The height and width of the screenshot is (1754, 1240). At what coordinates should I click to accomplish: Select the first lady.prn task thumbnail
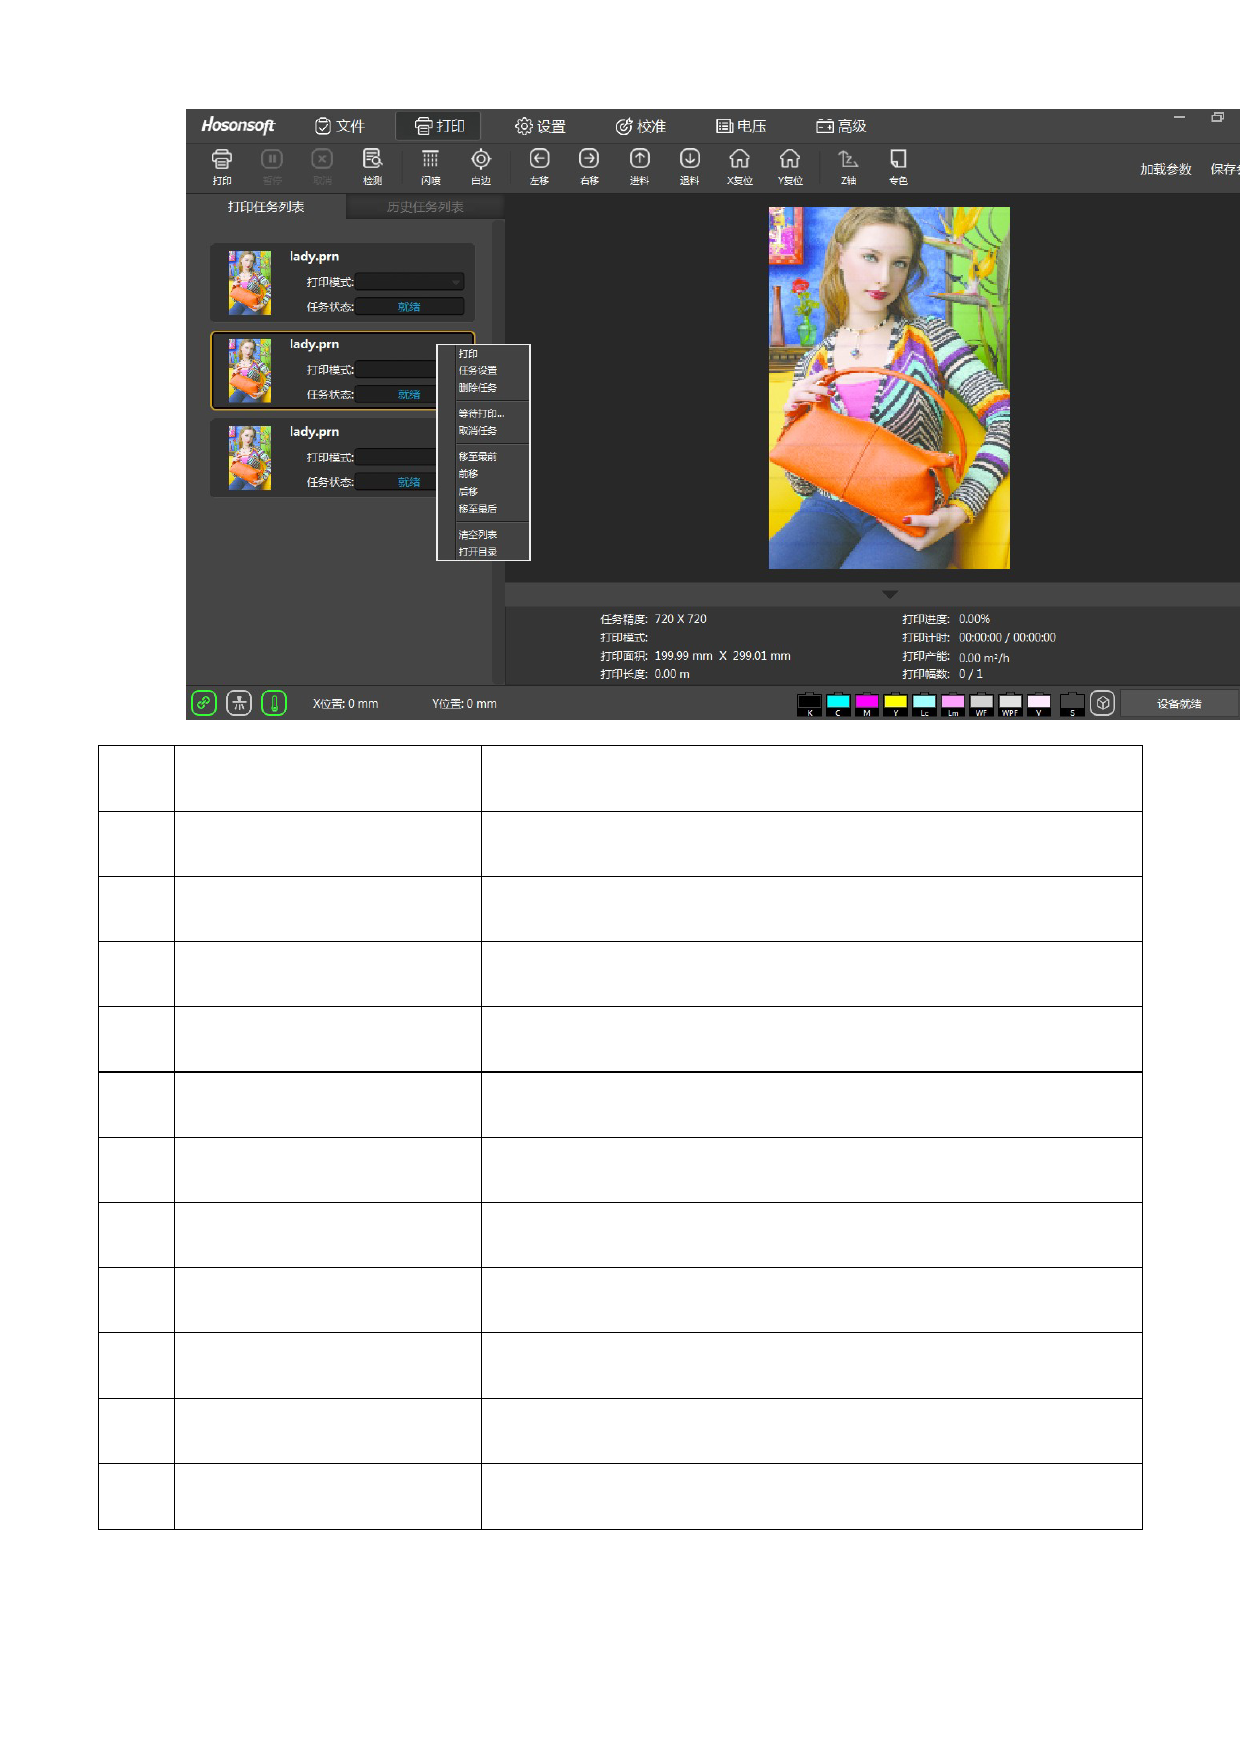click(250, 283)
